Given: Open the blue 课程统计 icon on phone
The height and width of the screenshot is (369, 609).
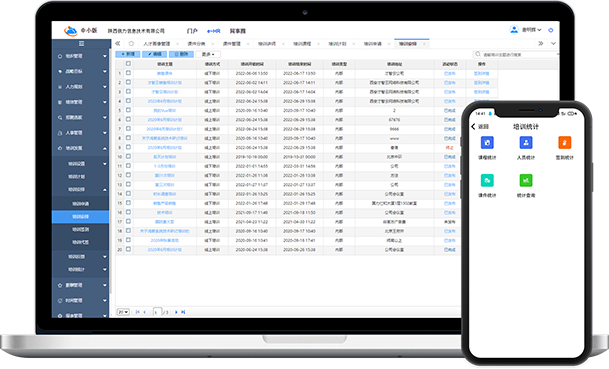Looking at the screenshot, I should 487,143.
